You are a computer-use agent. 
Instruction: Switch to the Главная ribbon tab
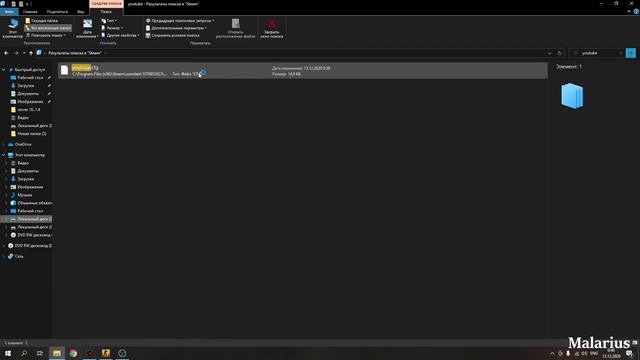30,12
